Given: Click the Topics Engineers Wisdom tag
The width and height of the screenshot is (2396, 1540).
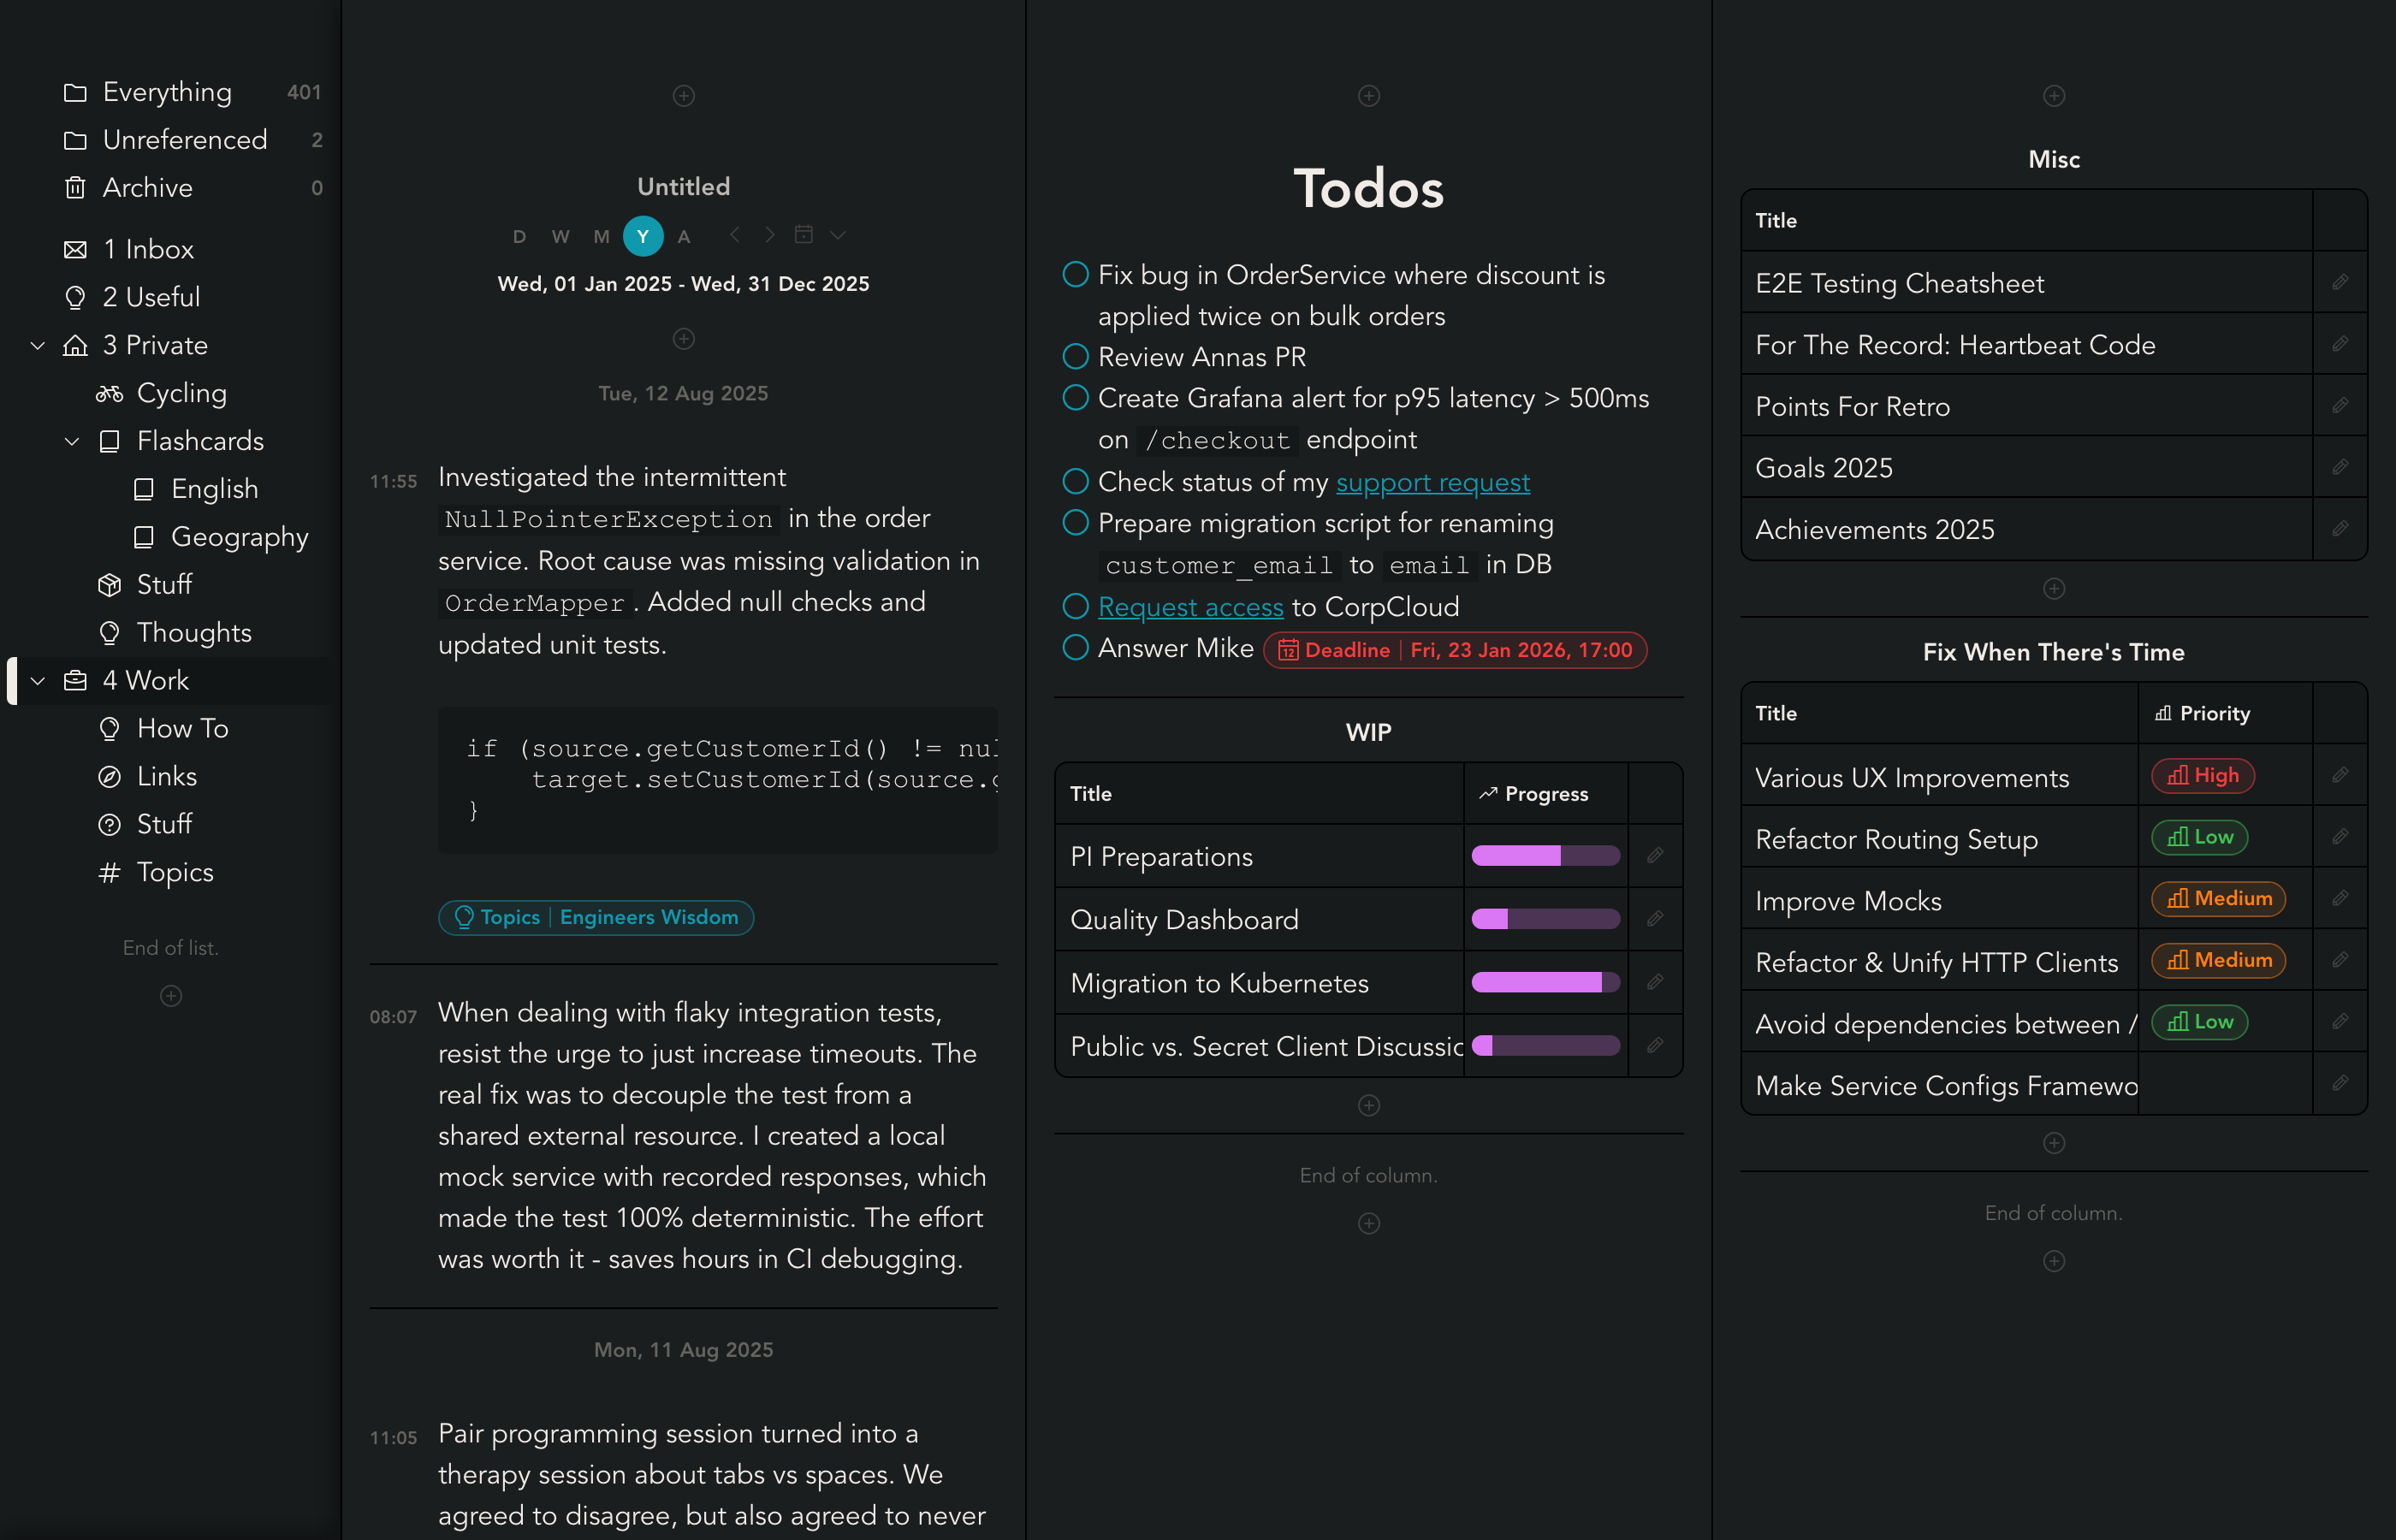Looking at the screenshot, I should click(596, 918).
